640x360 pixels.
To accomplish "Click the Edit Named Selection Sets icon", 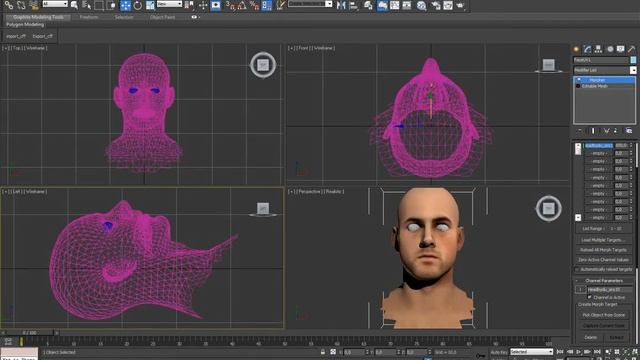I will 281,5.
